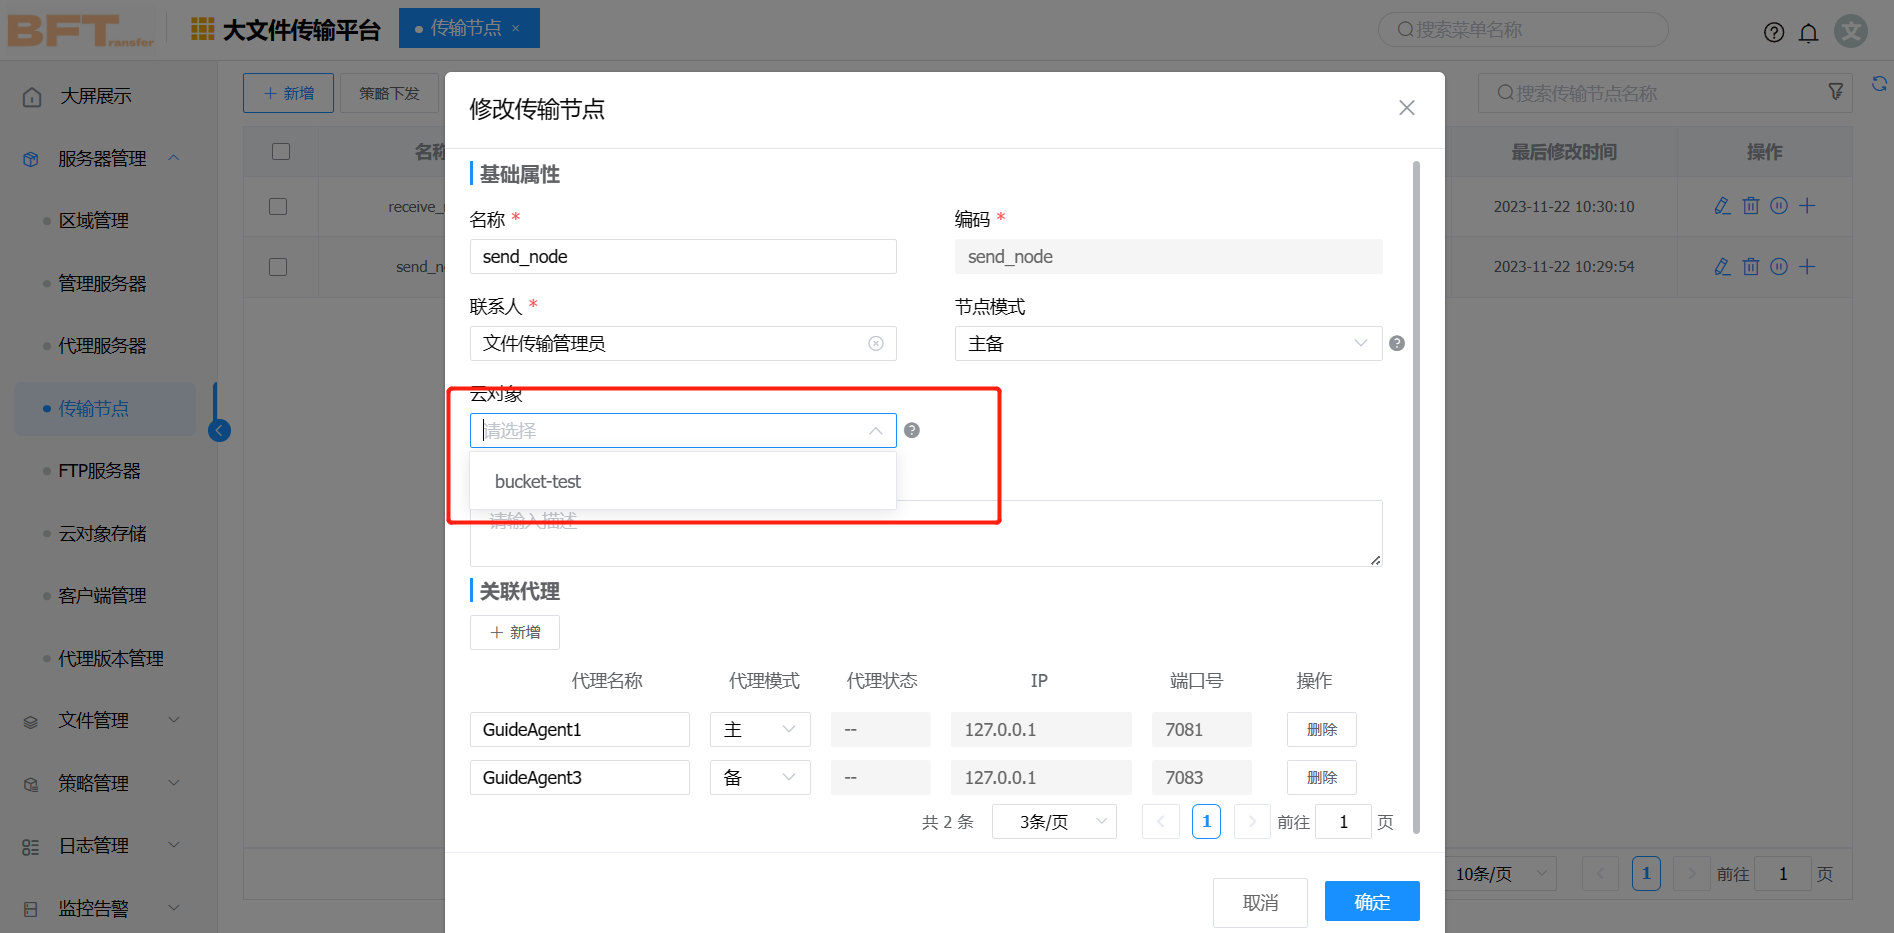
Task: Click the pause icon in the 10:29:54 row
Action: 1779,267
